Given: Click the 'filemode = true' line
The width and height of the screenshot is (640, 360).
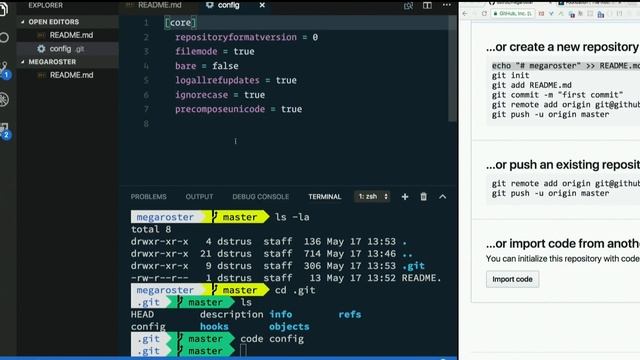Looking at the screenshot, I should (215, 51).
